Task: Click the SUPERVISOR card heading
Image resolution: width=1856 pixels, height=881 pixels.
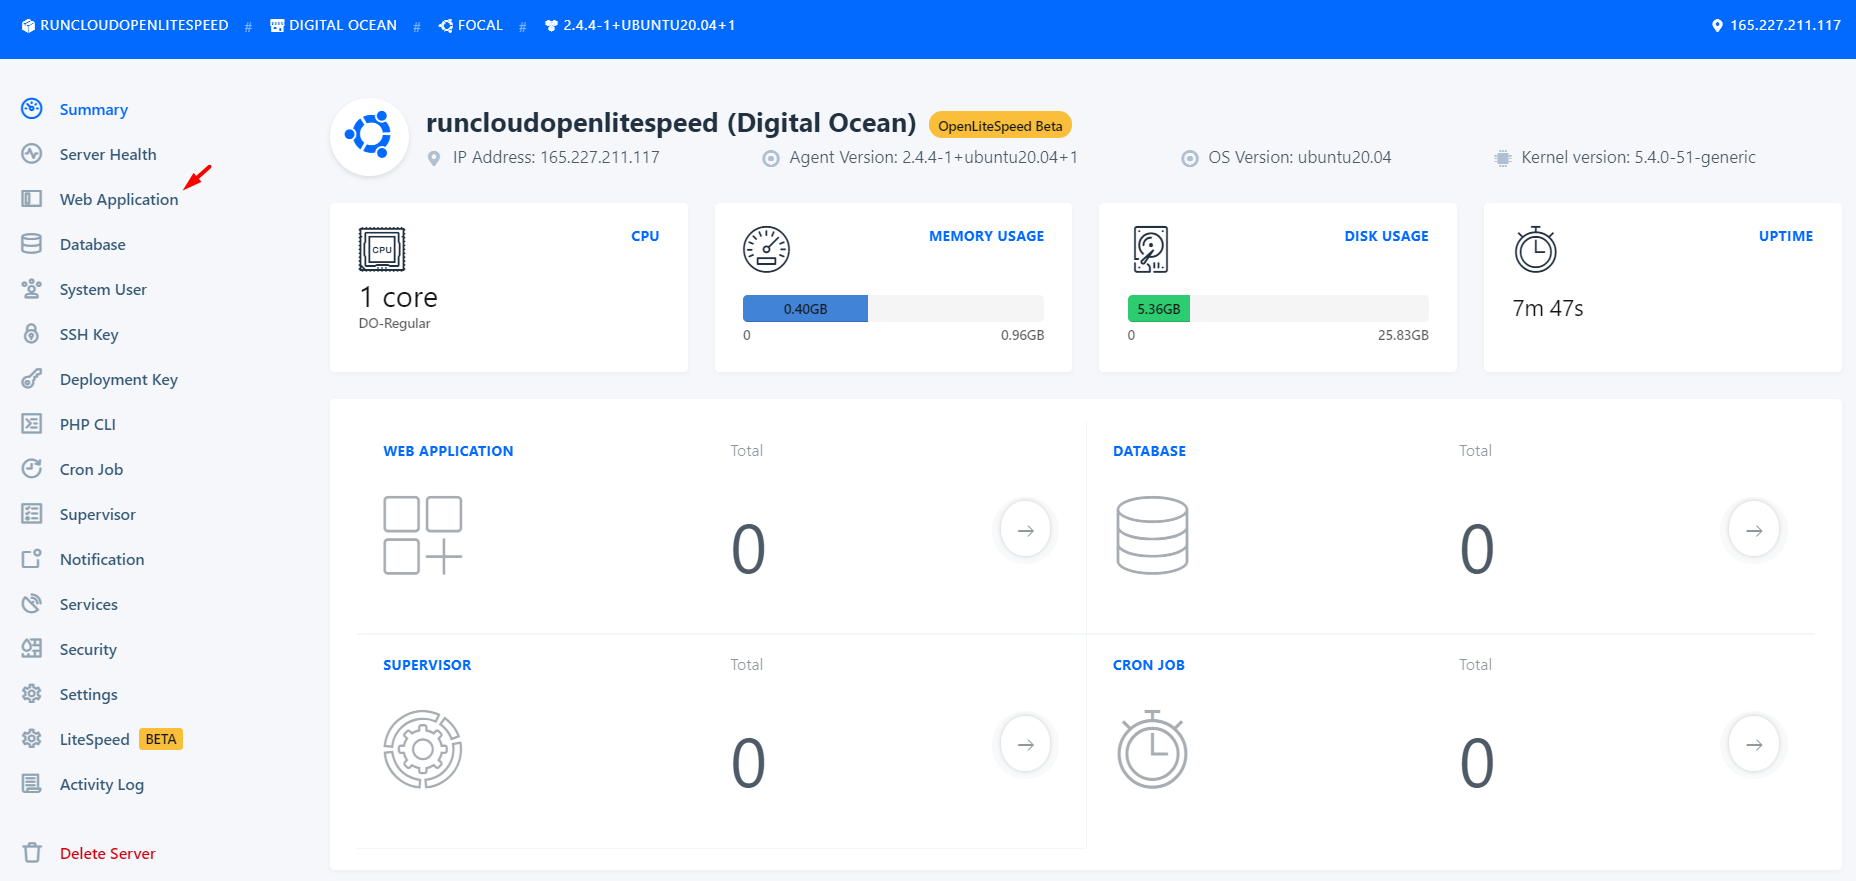Action: pyautogui.click(x=427, y=665)
